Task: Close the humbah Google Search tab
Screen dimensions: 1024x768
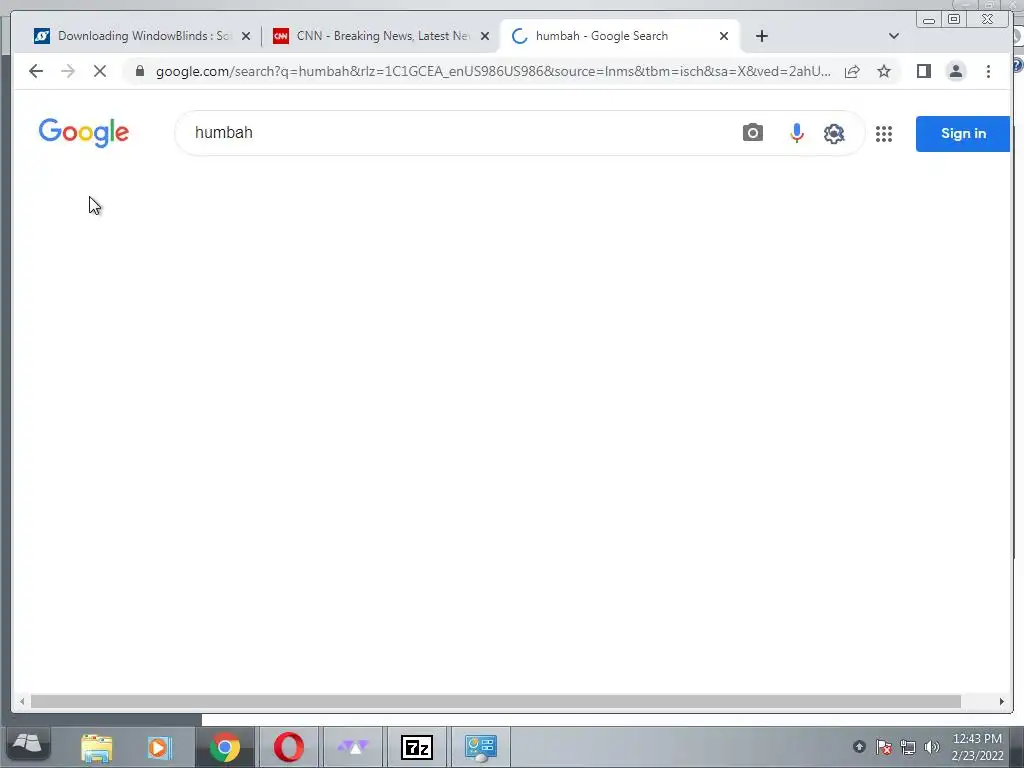Action: pyautogui.click(x=724, y=37)
